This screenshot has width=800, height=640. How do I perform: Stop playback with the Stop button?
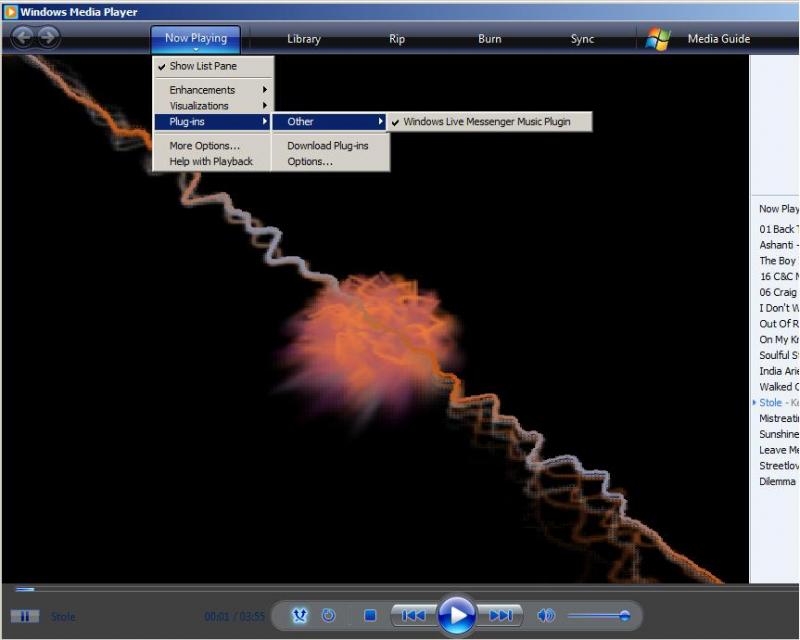coord(370,616)
